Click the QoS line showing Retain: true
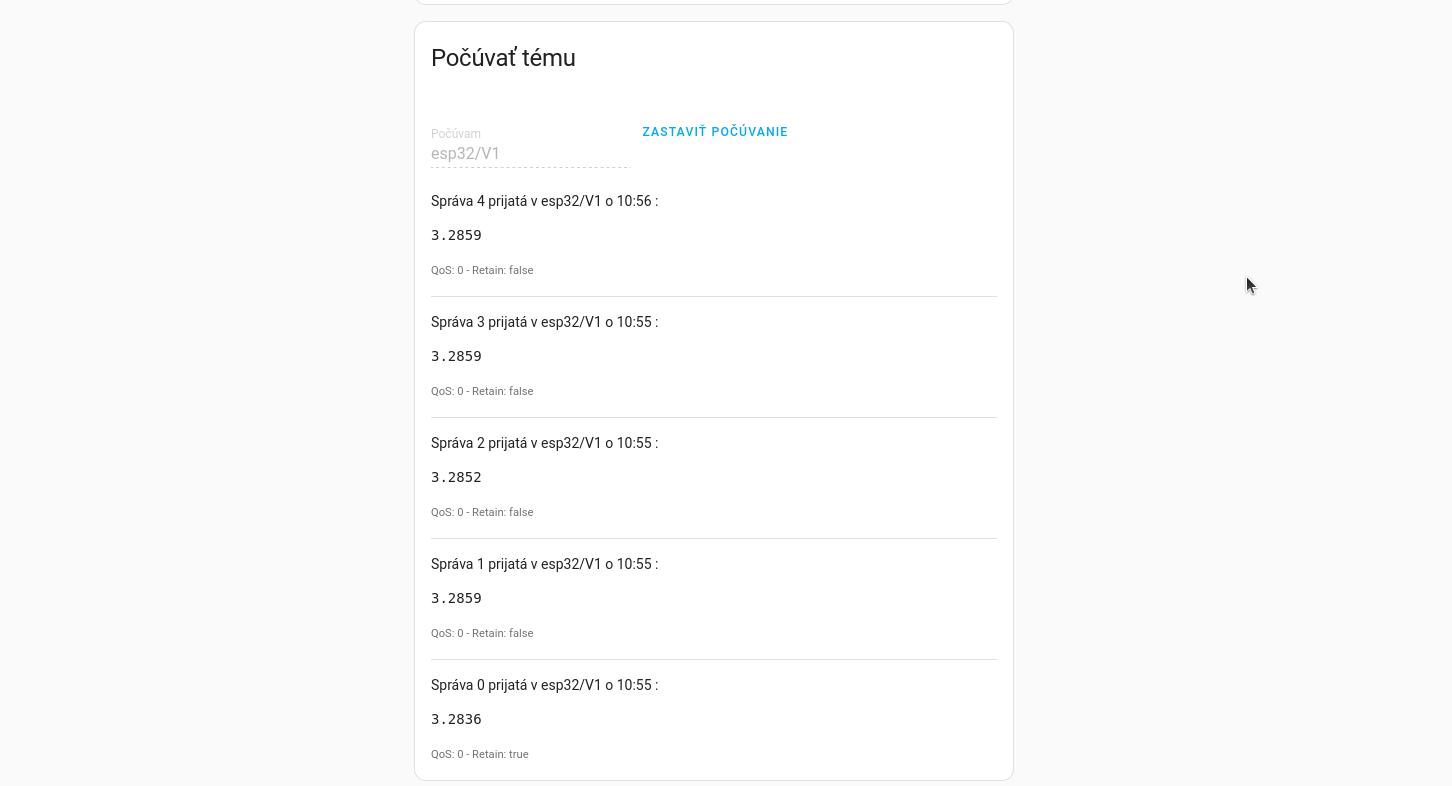Screen dimensions: 1452x786 tap(480, 754)
